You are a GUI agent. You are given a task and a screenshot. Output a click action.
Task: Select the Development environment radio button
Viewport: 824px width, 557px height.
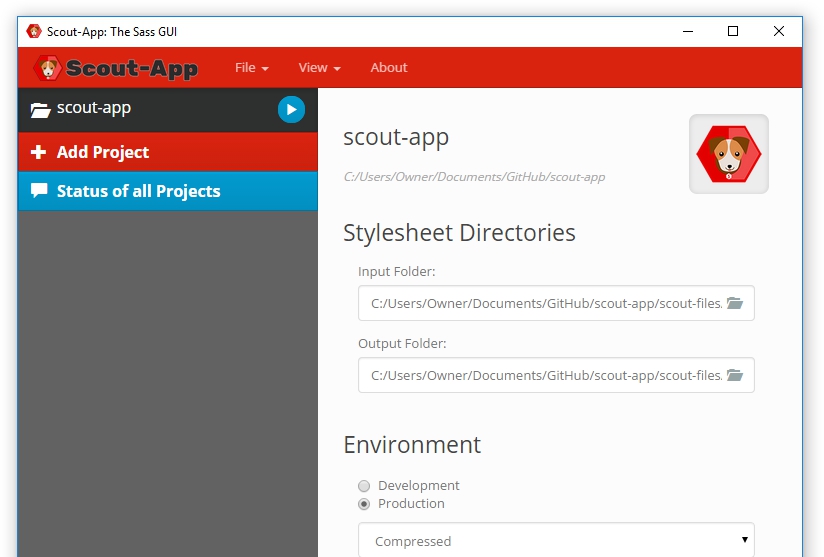(364, 486)
